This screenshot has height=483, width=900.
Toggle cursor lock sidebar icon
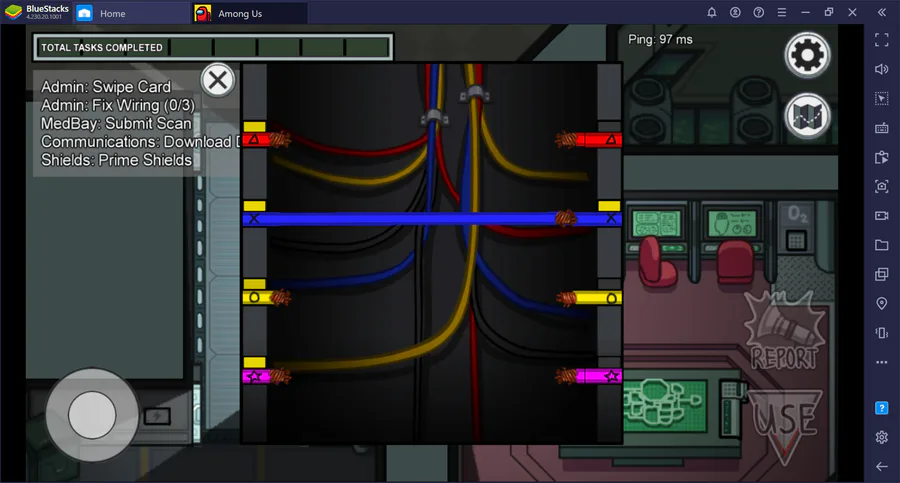point(882,98)
